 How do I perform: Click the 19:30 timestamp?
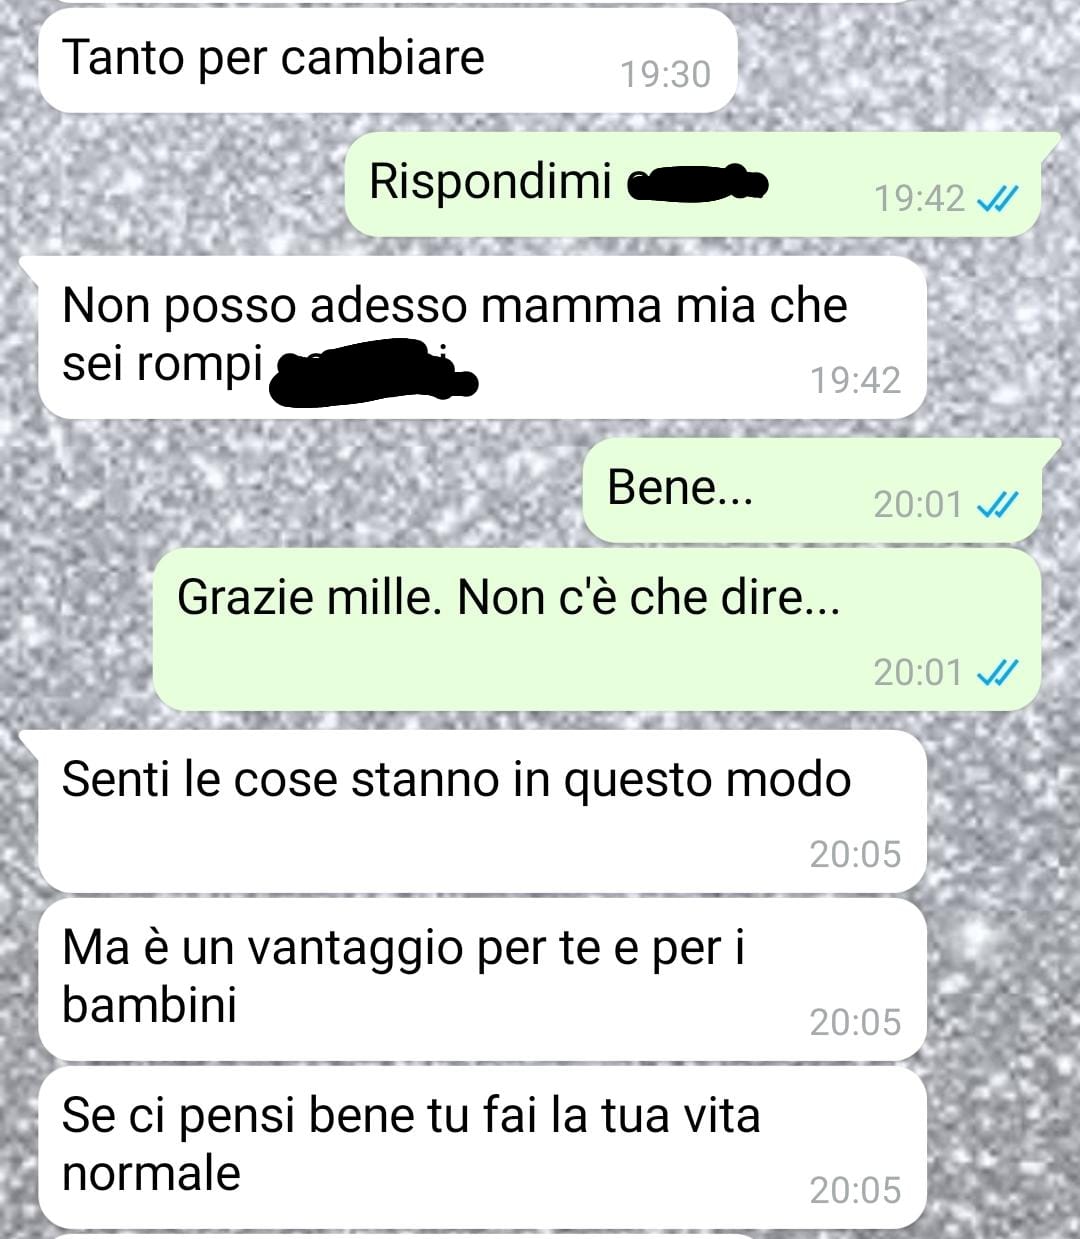665,74
